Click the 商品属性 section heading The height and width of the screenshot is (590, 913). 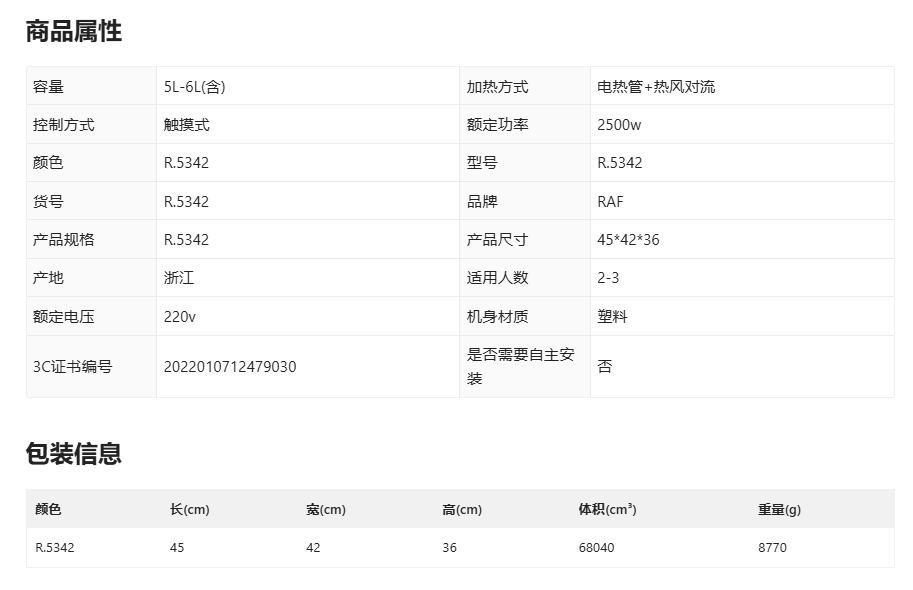[74, 31]
